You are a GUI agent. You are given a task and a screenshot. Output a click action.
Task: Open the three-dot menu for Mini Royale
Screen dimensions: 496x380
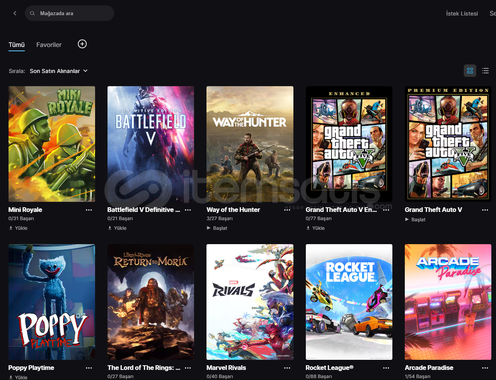tap(89, 210)
